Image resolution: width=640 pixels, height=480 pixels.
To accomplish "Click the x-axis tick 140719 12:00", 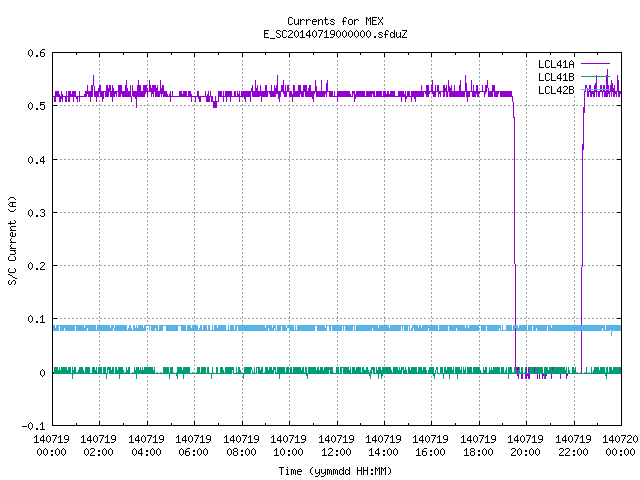I will (336, 446).
